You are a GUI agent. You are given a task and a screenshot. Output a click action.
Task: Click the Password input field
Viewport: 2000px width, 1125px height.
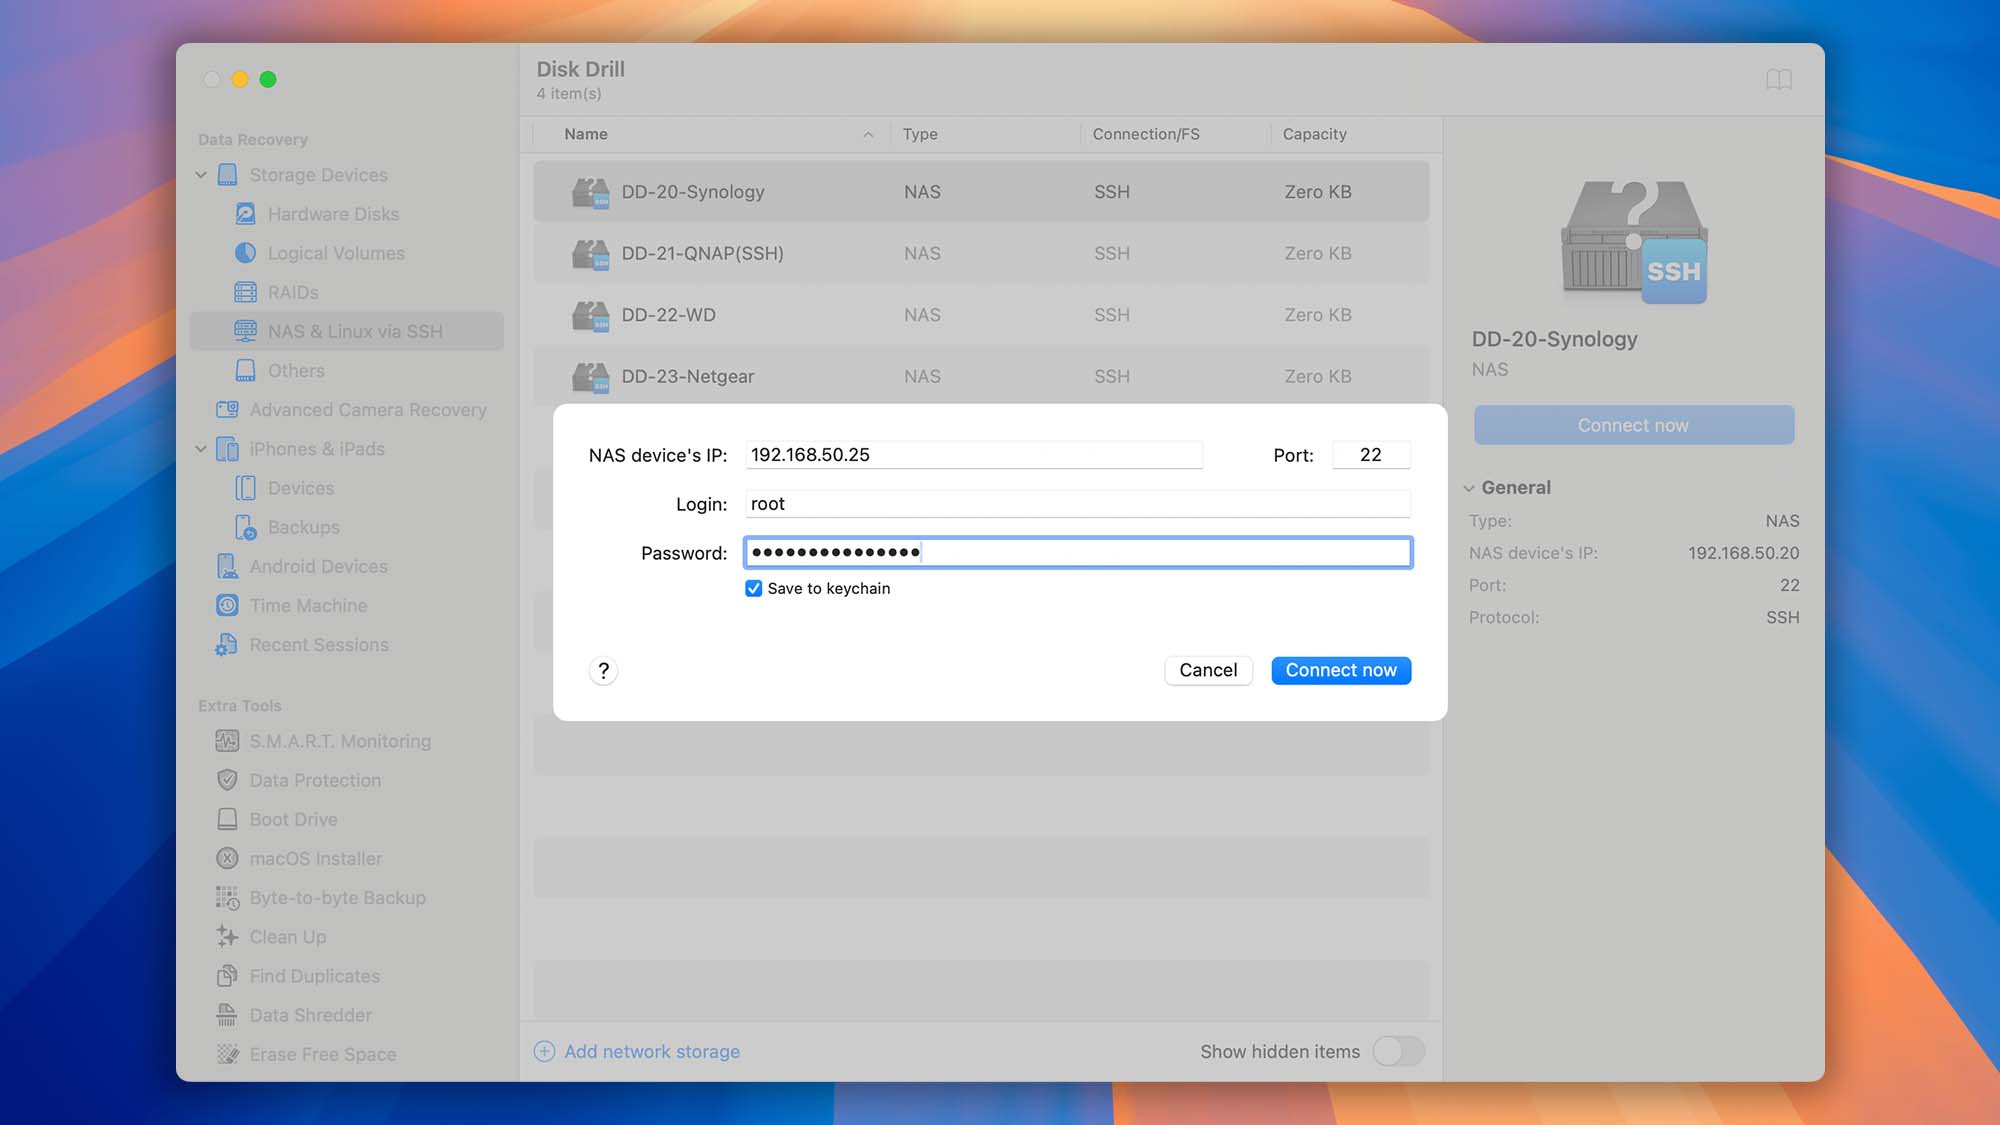[x=1078, y=553]
